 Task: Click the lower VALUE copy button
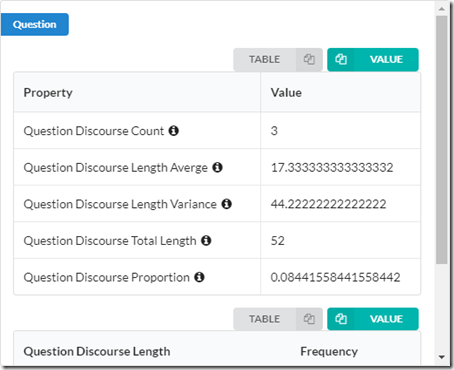click(x=373, y=319)
